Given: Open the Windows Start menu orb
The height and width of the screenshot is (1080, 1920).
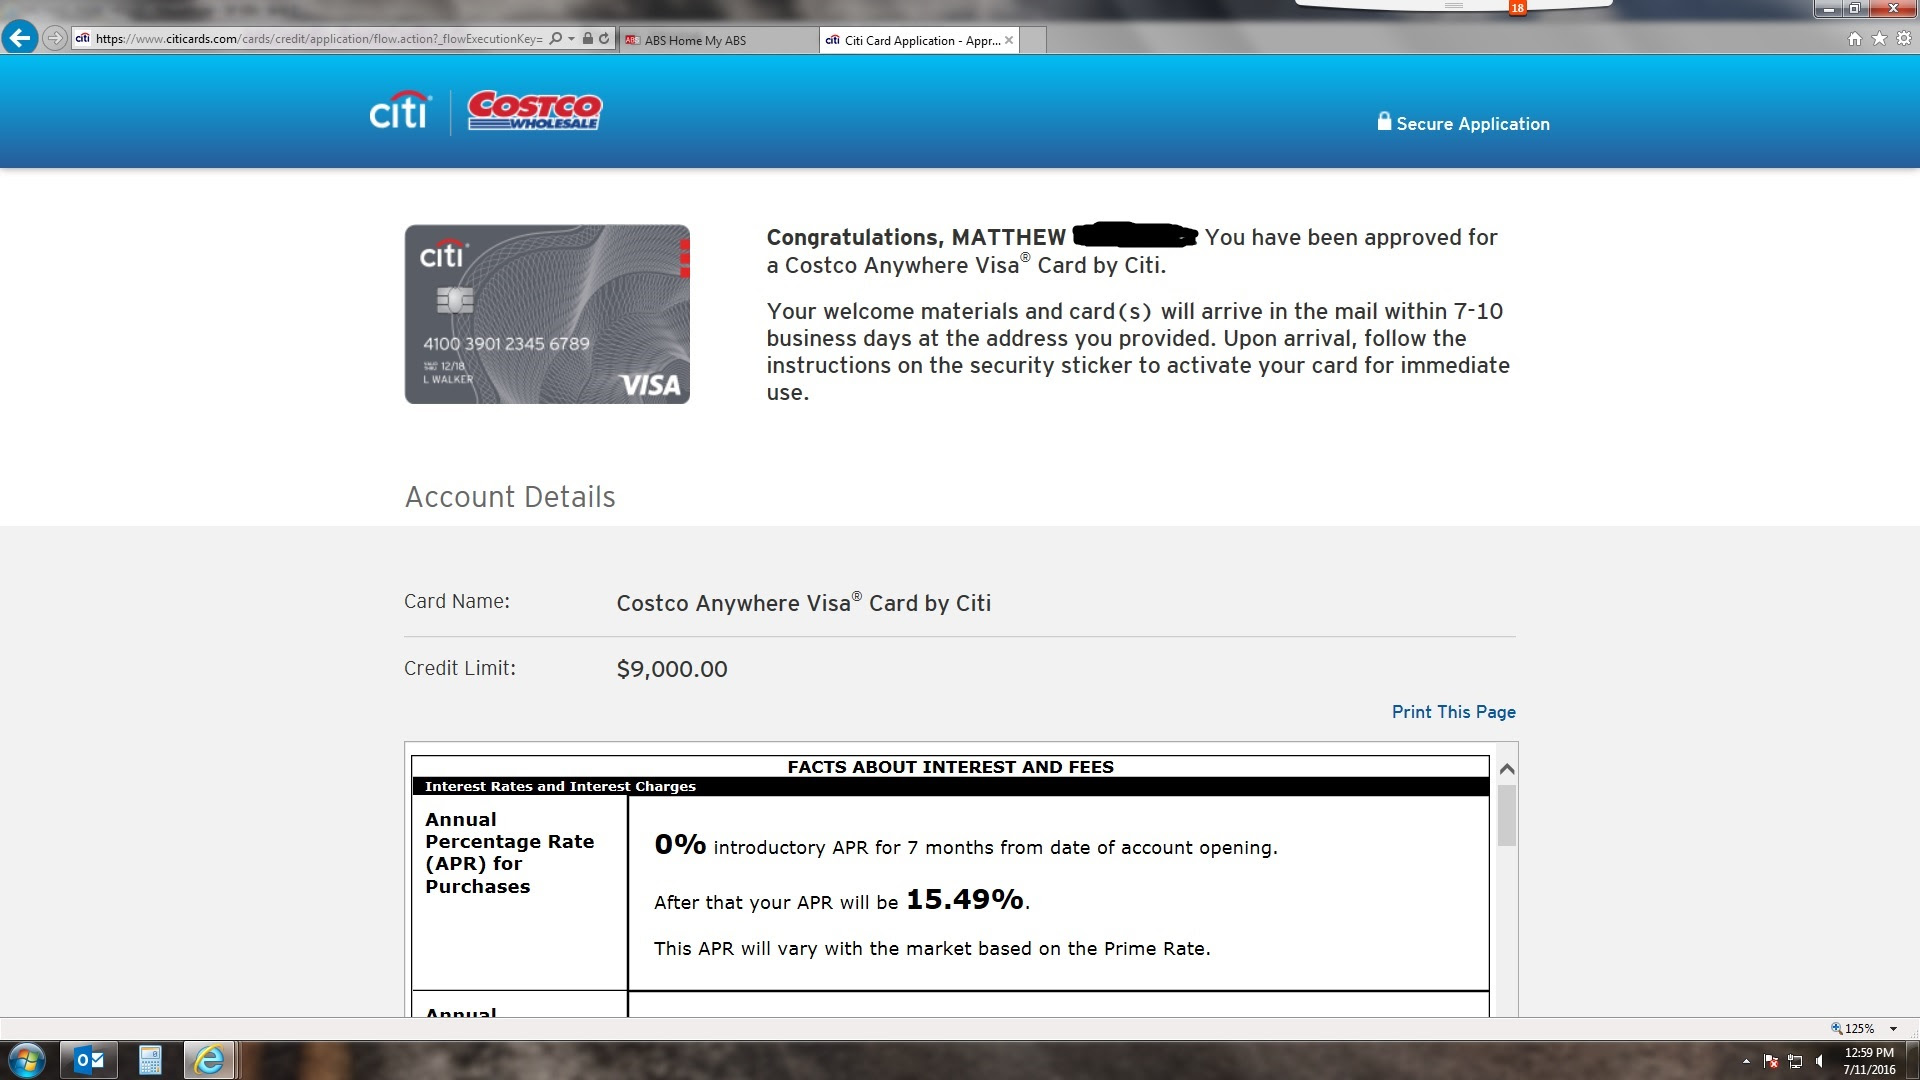Looking at the screenshot, I should [x=26, y=1060].
